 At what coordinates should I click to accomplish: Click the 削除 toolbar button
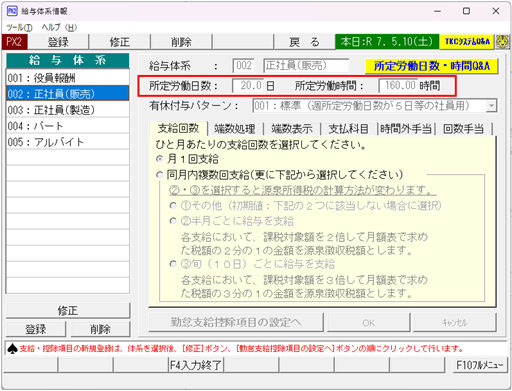pos(181,42)
